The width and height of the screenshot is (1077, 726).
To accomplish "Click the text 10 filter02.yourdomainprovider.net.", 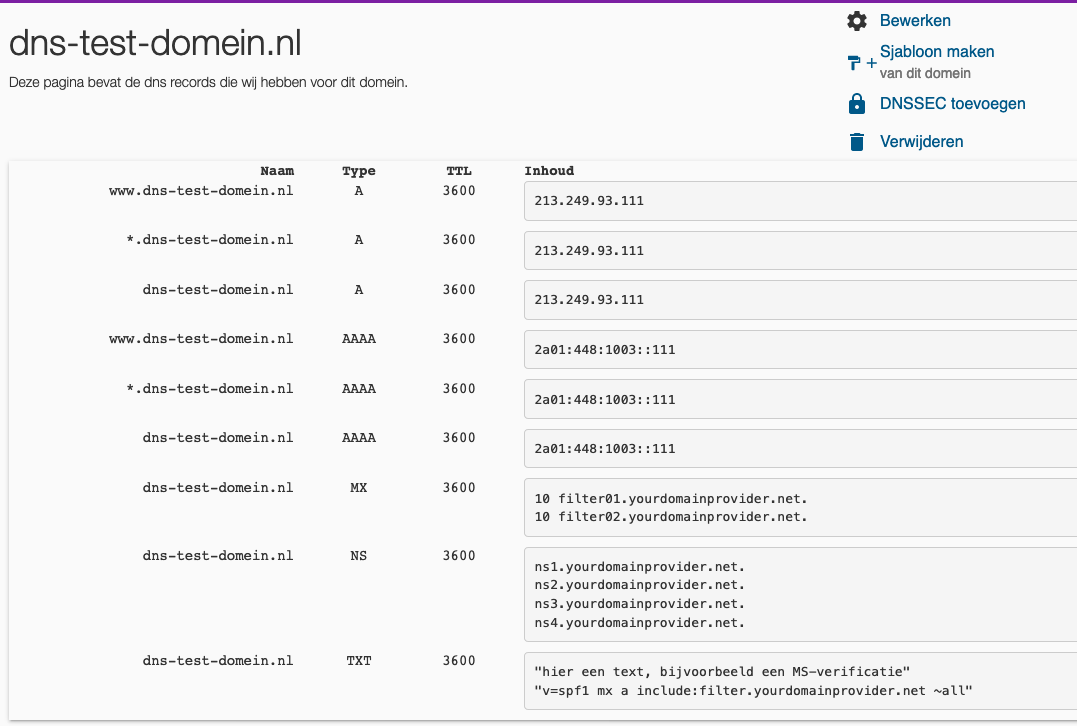I will (x=671, y=517).
